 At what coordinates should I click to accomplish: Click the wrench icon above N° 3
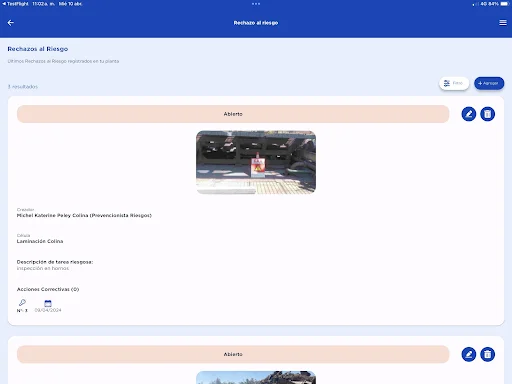[22, 303]
